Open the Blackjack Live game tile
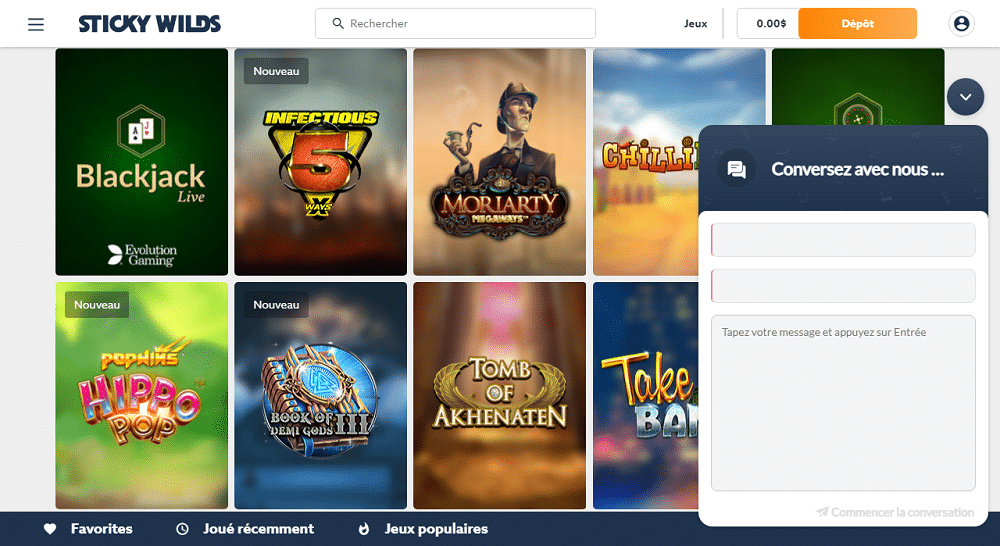This screenshot has width=1000, height=546. (x=142, y=162)
